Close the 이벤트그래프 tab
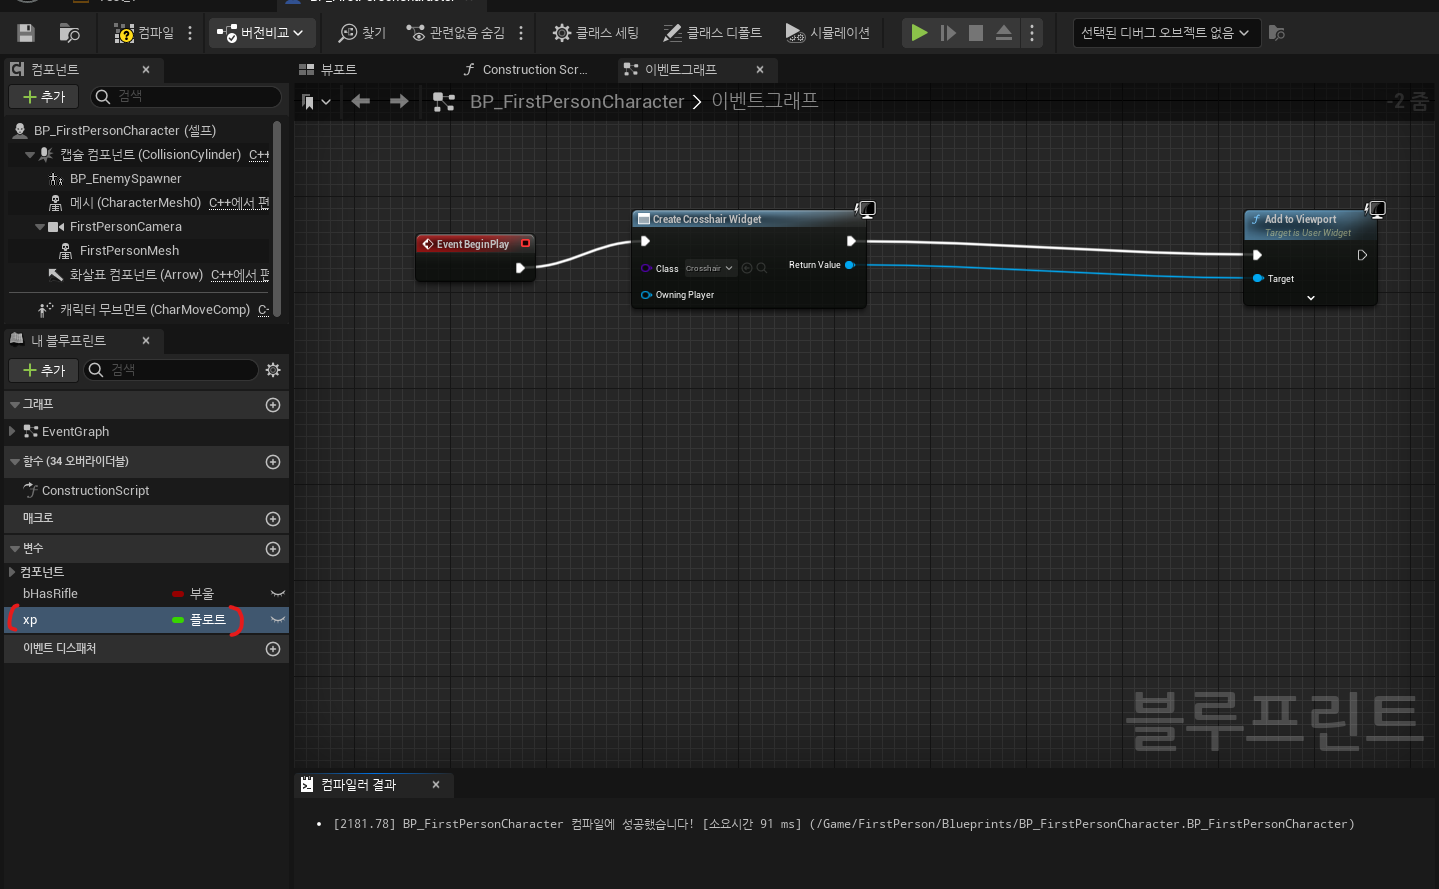The height and width of the screenshot is (889, 1439). [x=760, y=69]
